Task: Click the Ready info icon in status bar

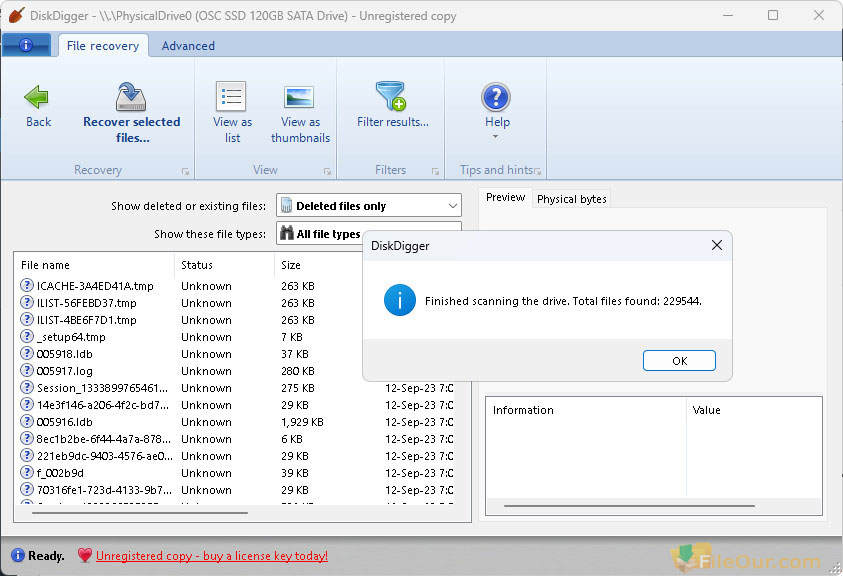Action: click(18, 555)
